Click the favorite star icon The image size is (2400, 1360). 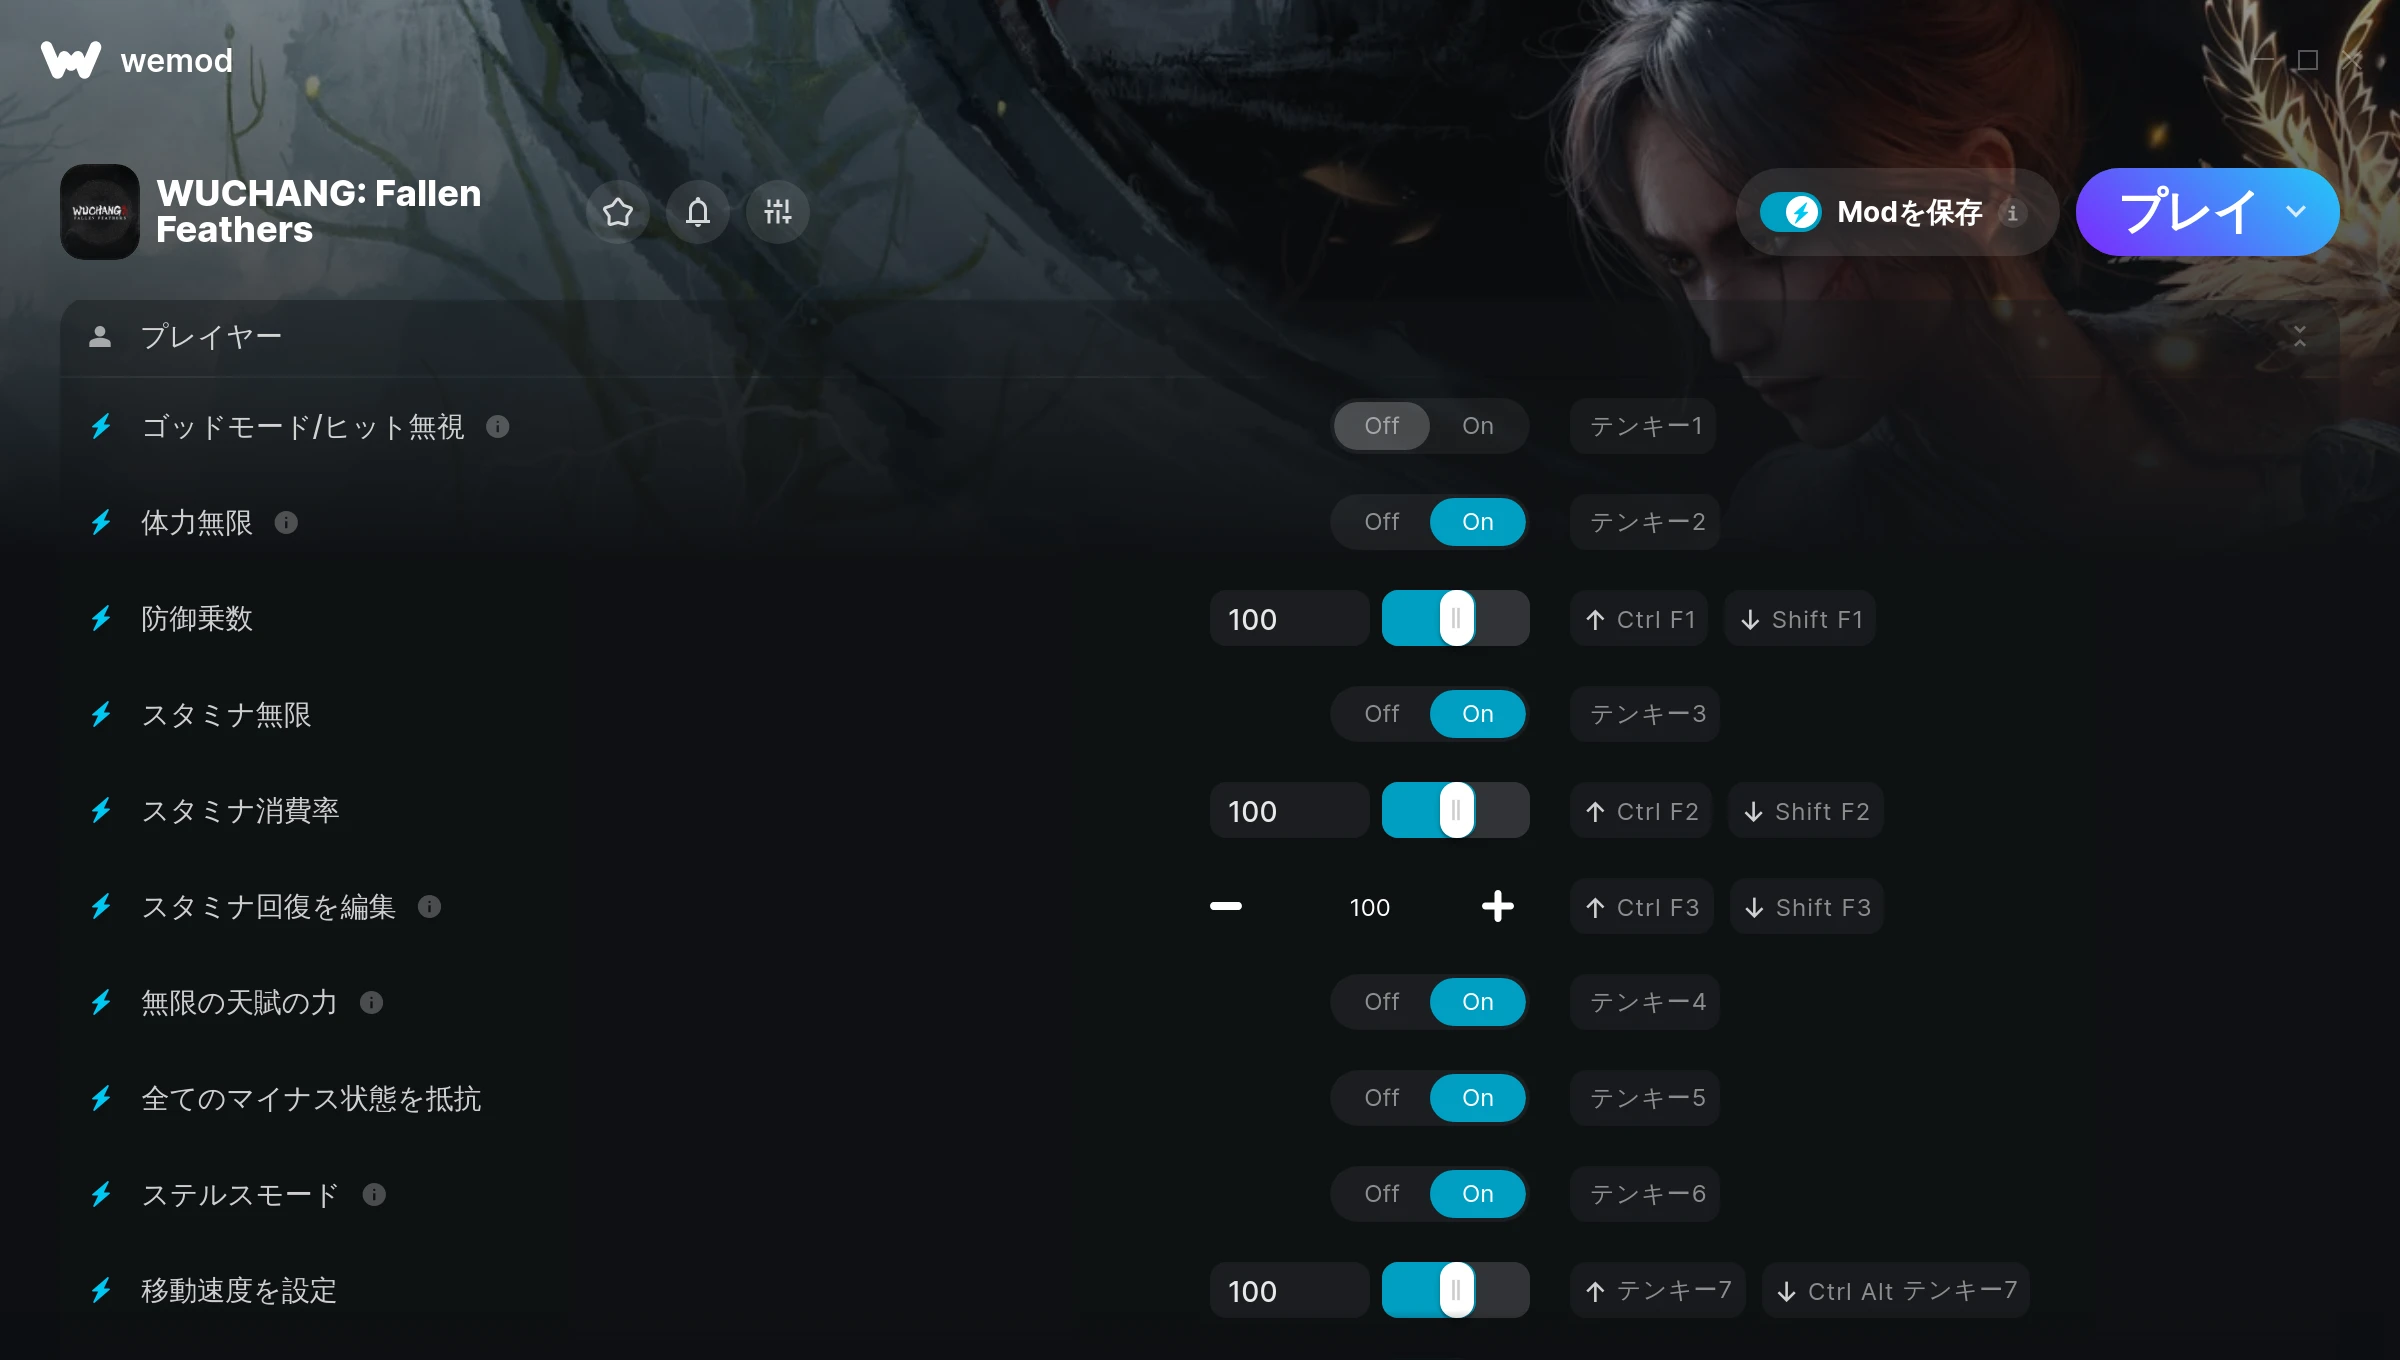point(618,212)
